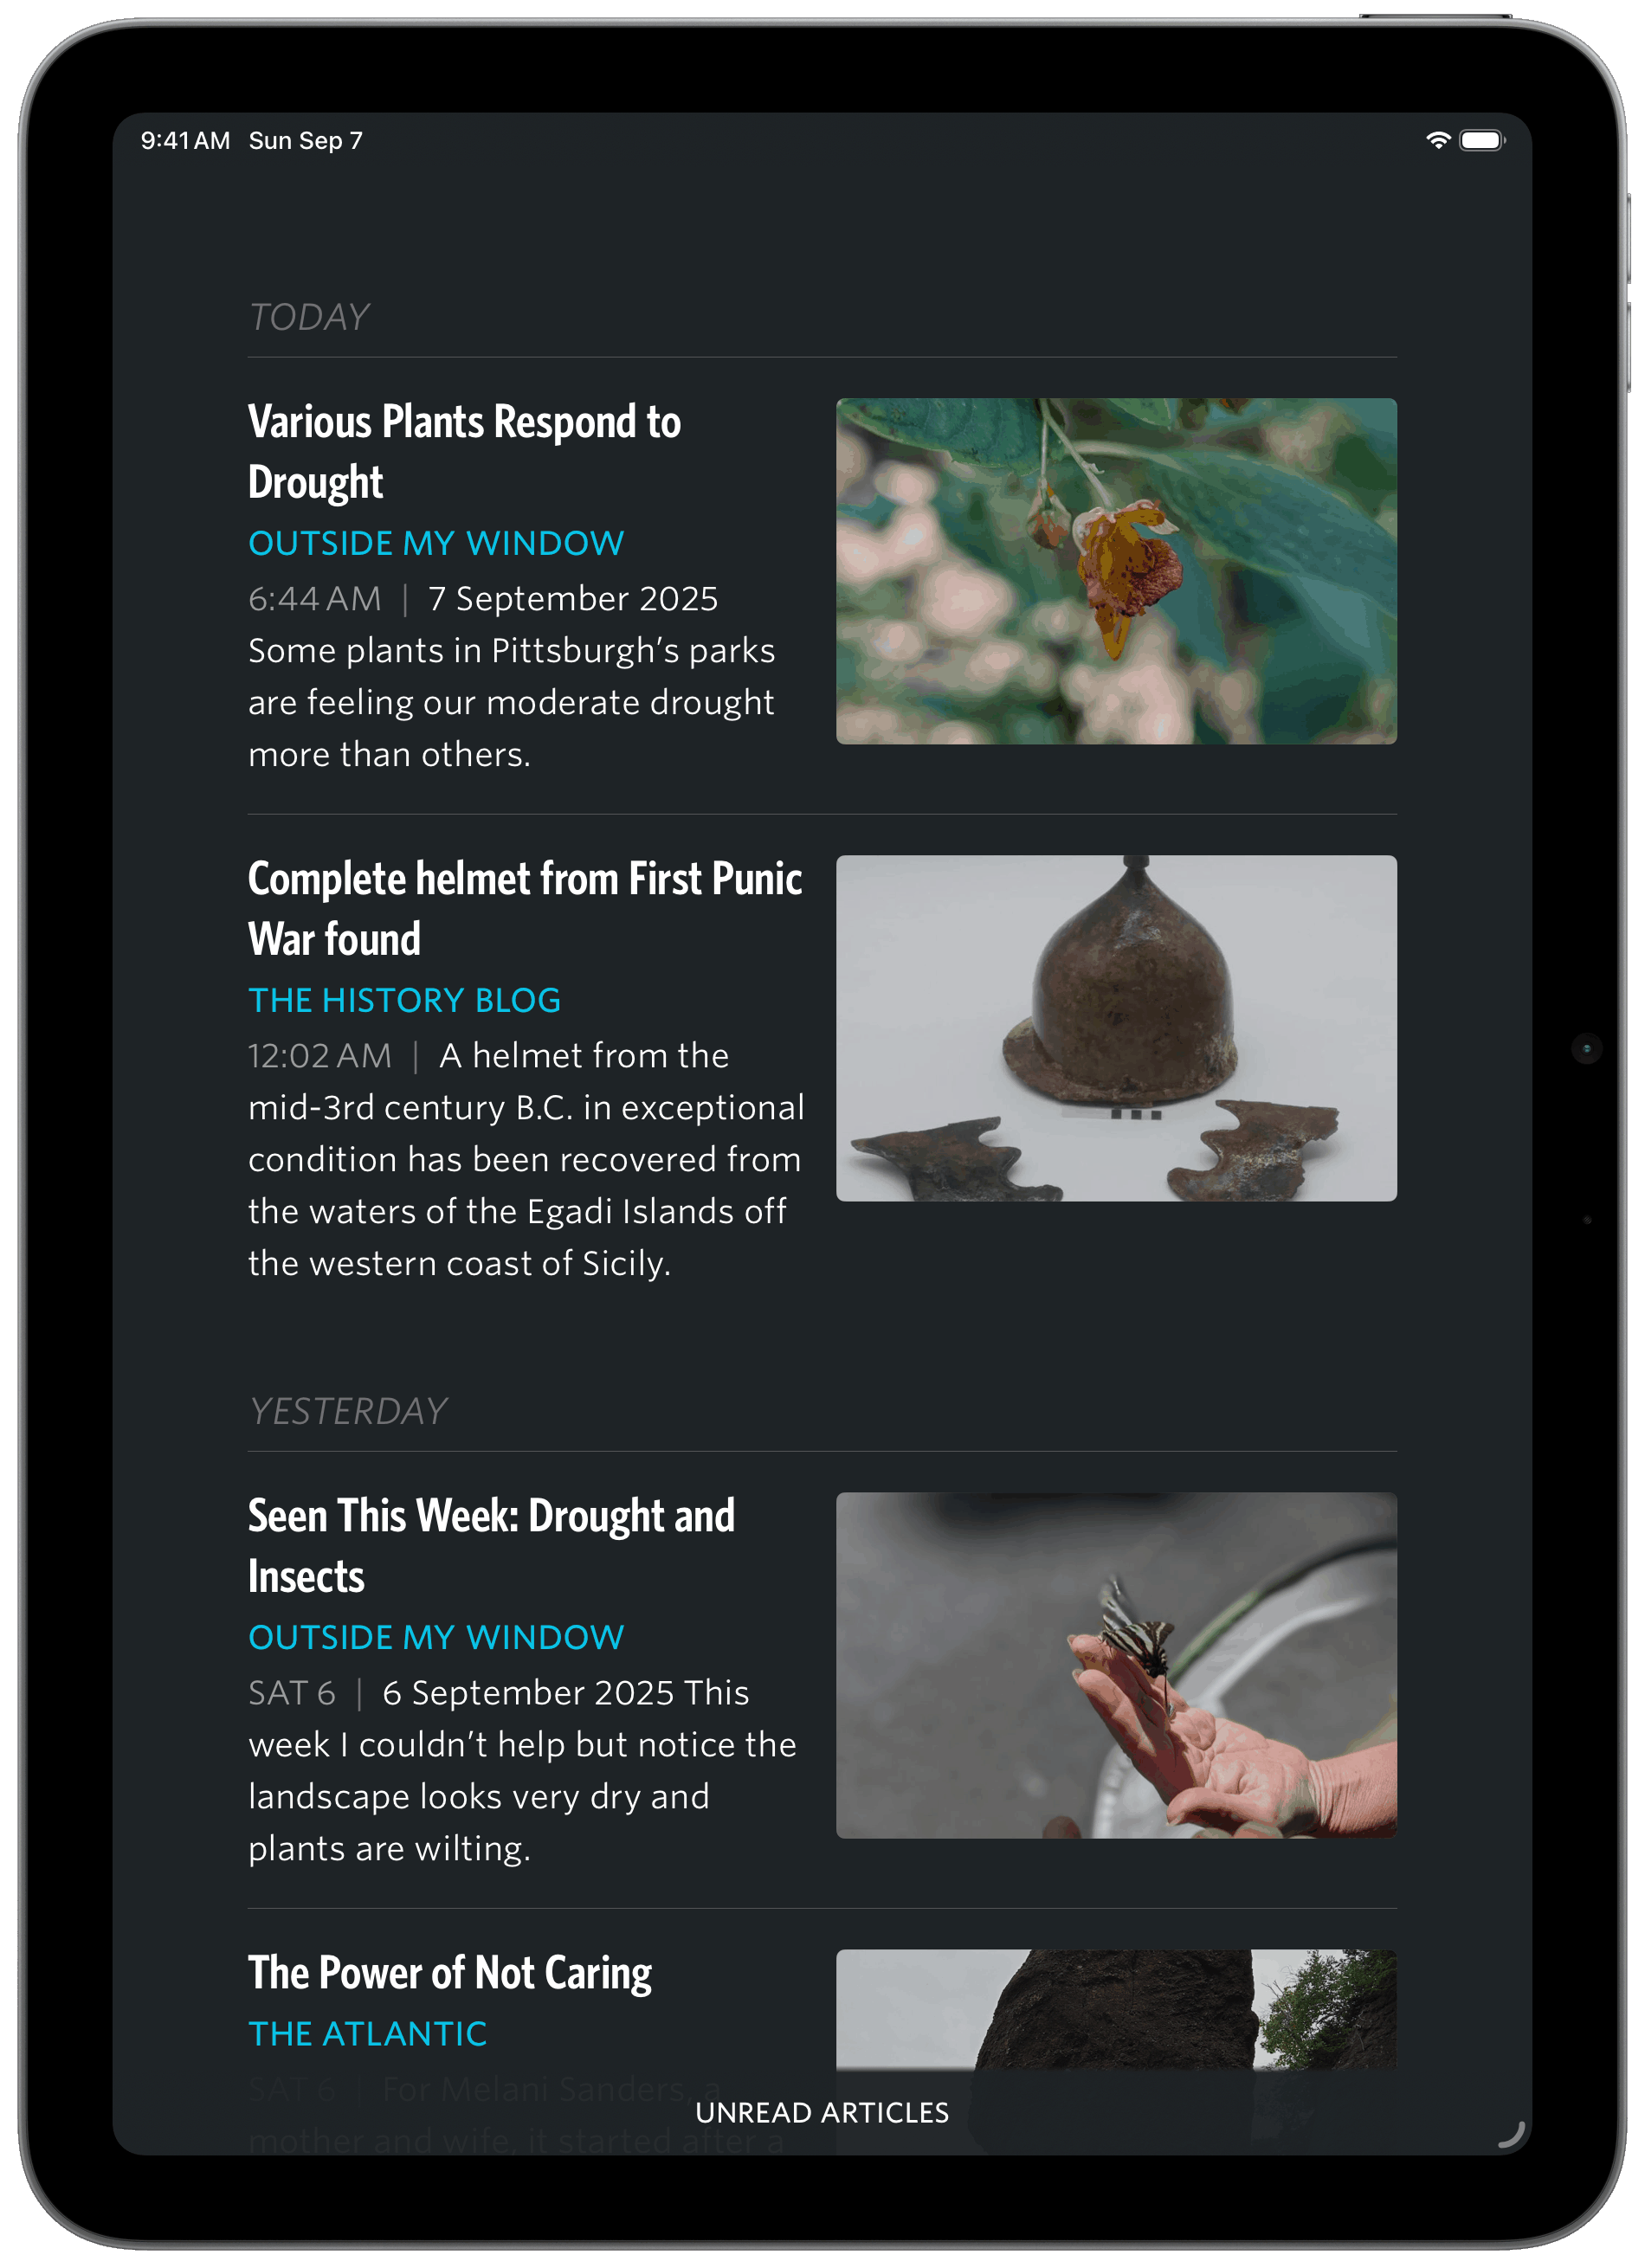The width and height of the screenshot is (1645, 2268).
Task: Click OUTSIDE MY WINDOW under Various Plants
Action: click(436, 543)
